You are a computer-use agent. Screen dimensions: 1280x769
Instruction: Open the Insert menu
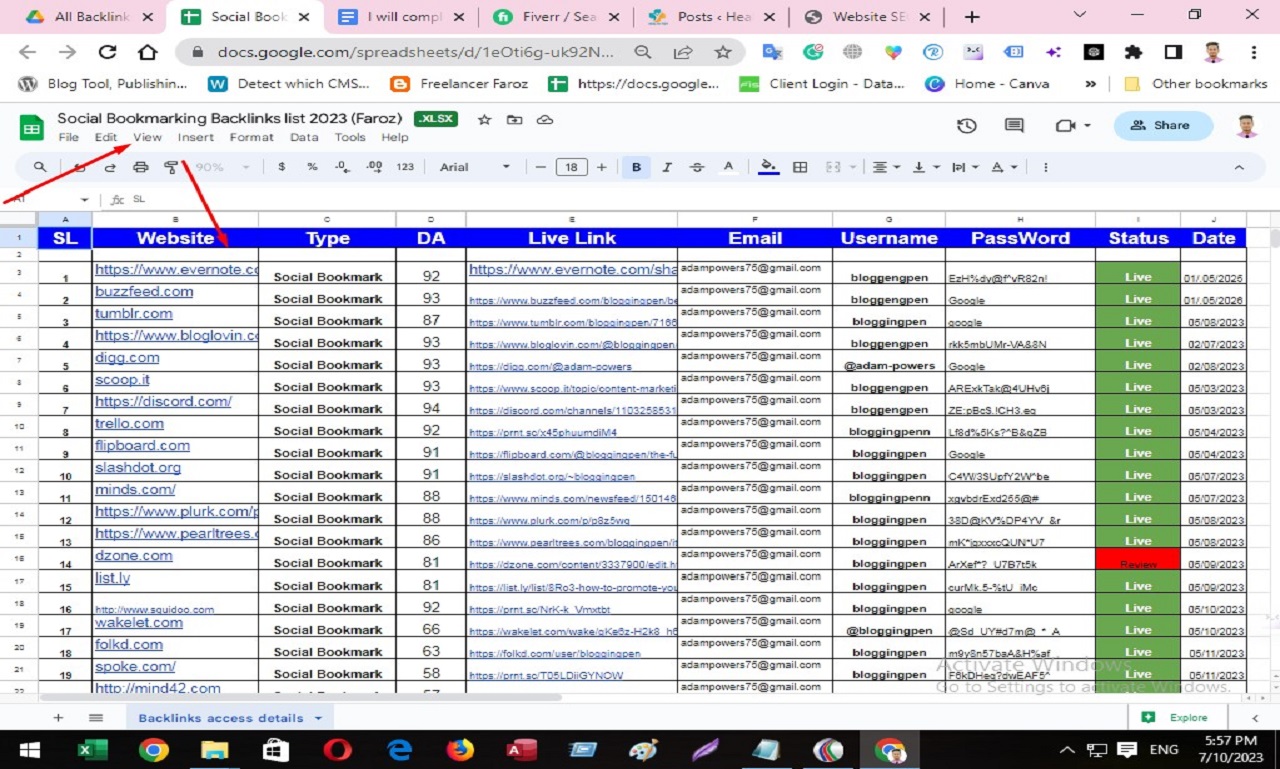pos(196,137)
